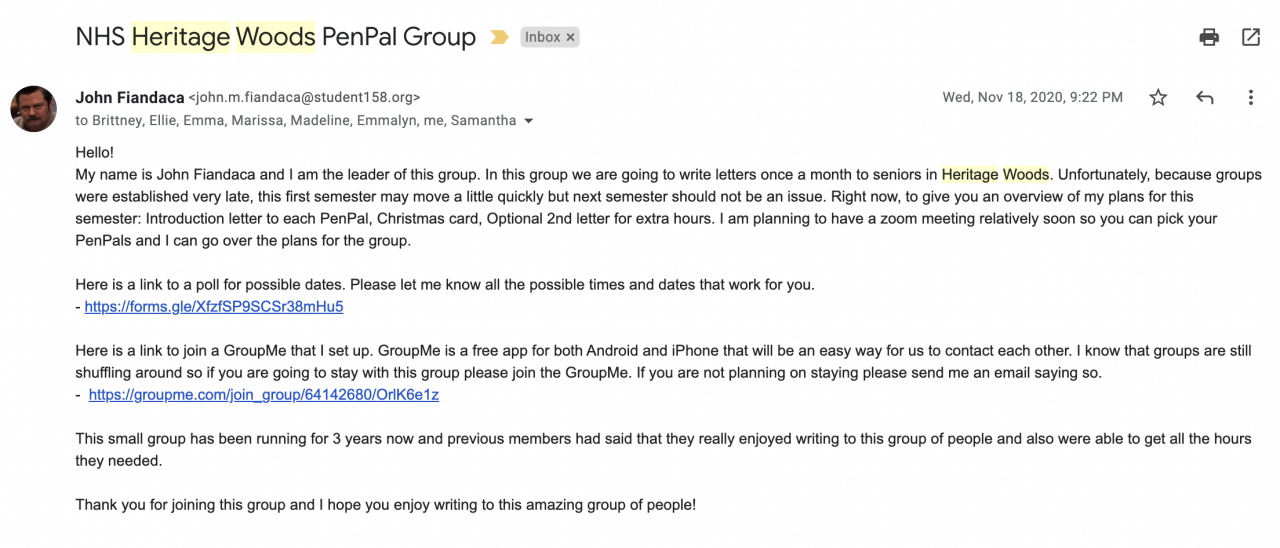Print this email with the printer icon
1280x548 pixels.
point(1209,37)
